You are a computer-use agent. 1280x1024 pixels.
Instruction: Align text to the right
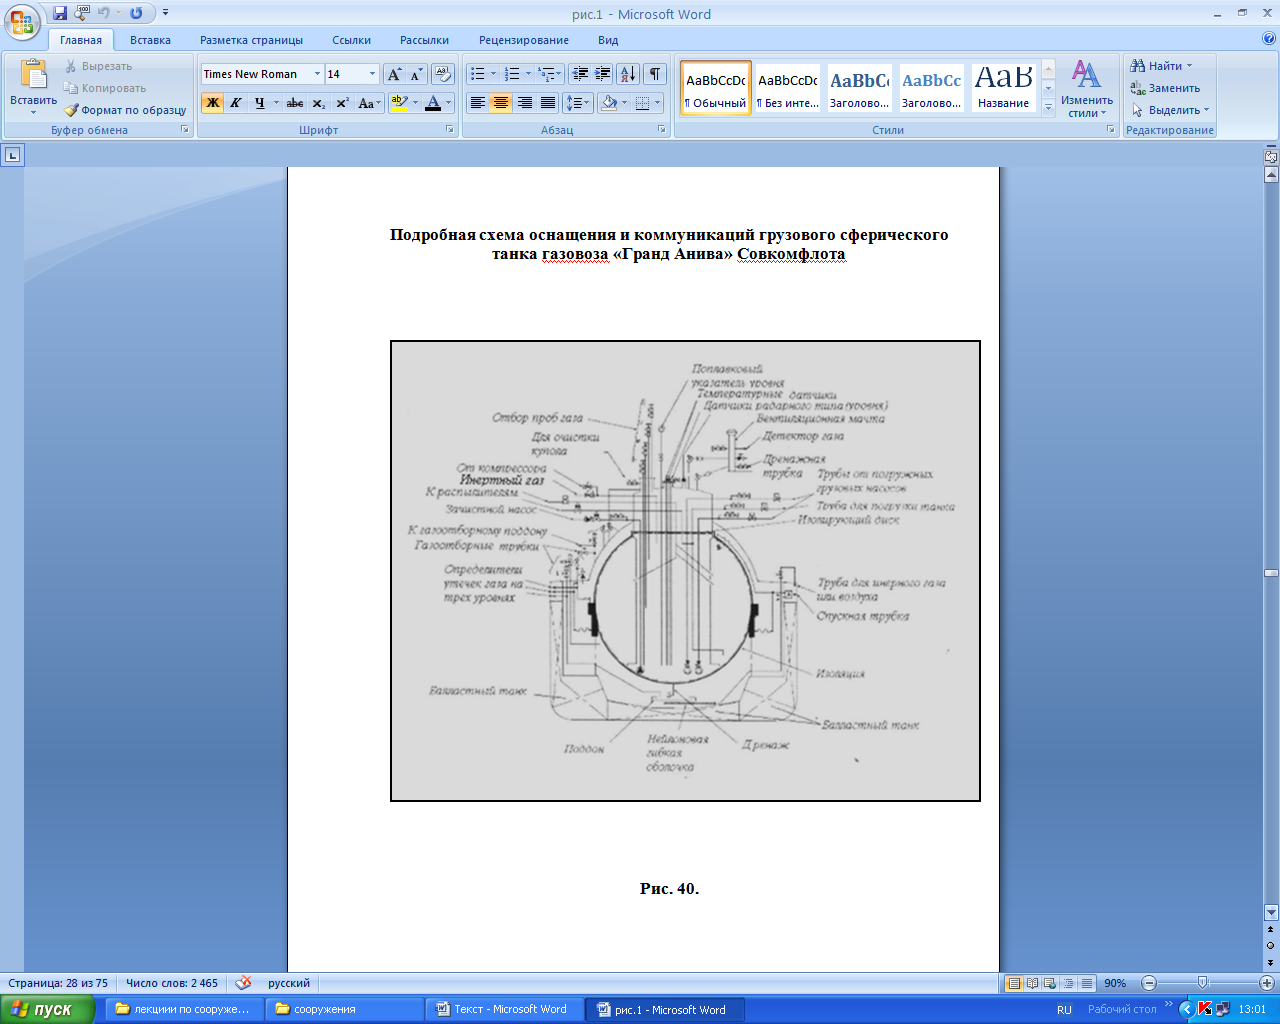click(525, 103)
